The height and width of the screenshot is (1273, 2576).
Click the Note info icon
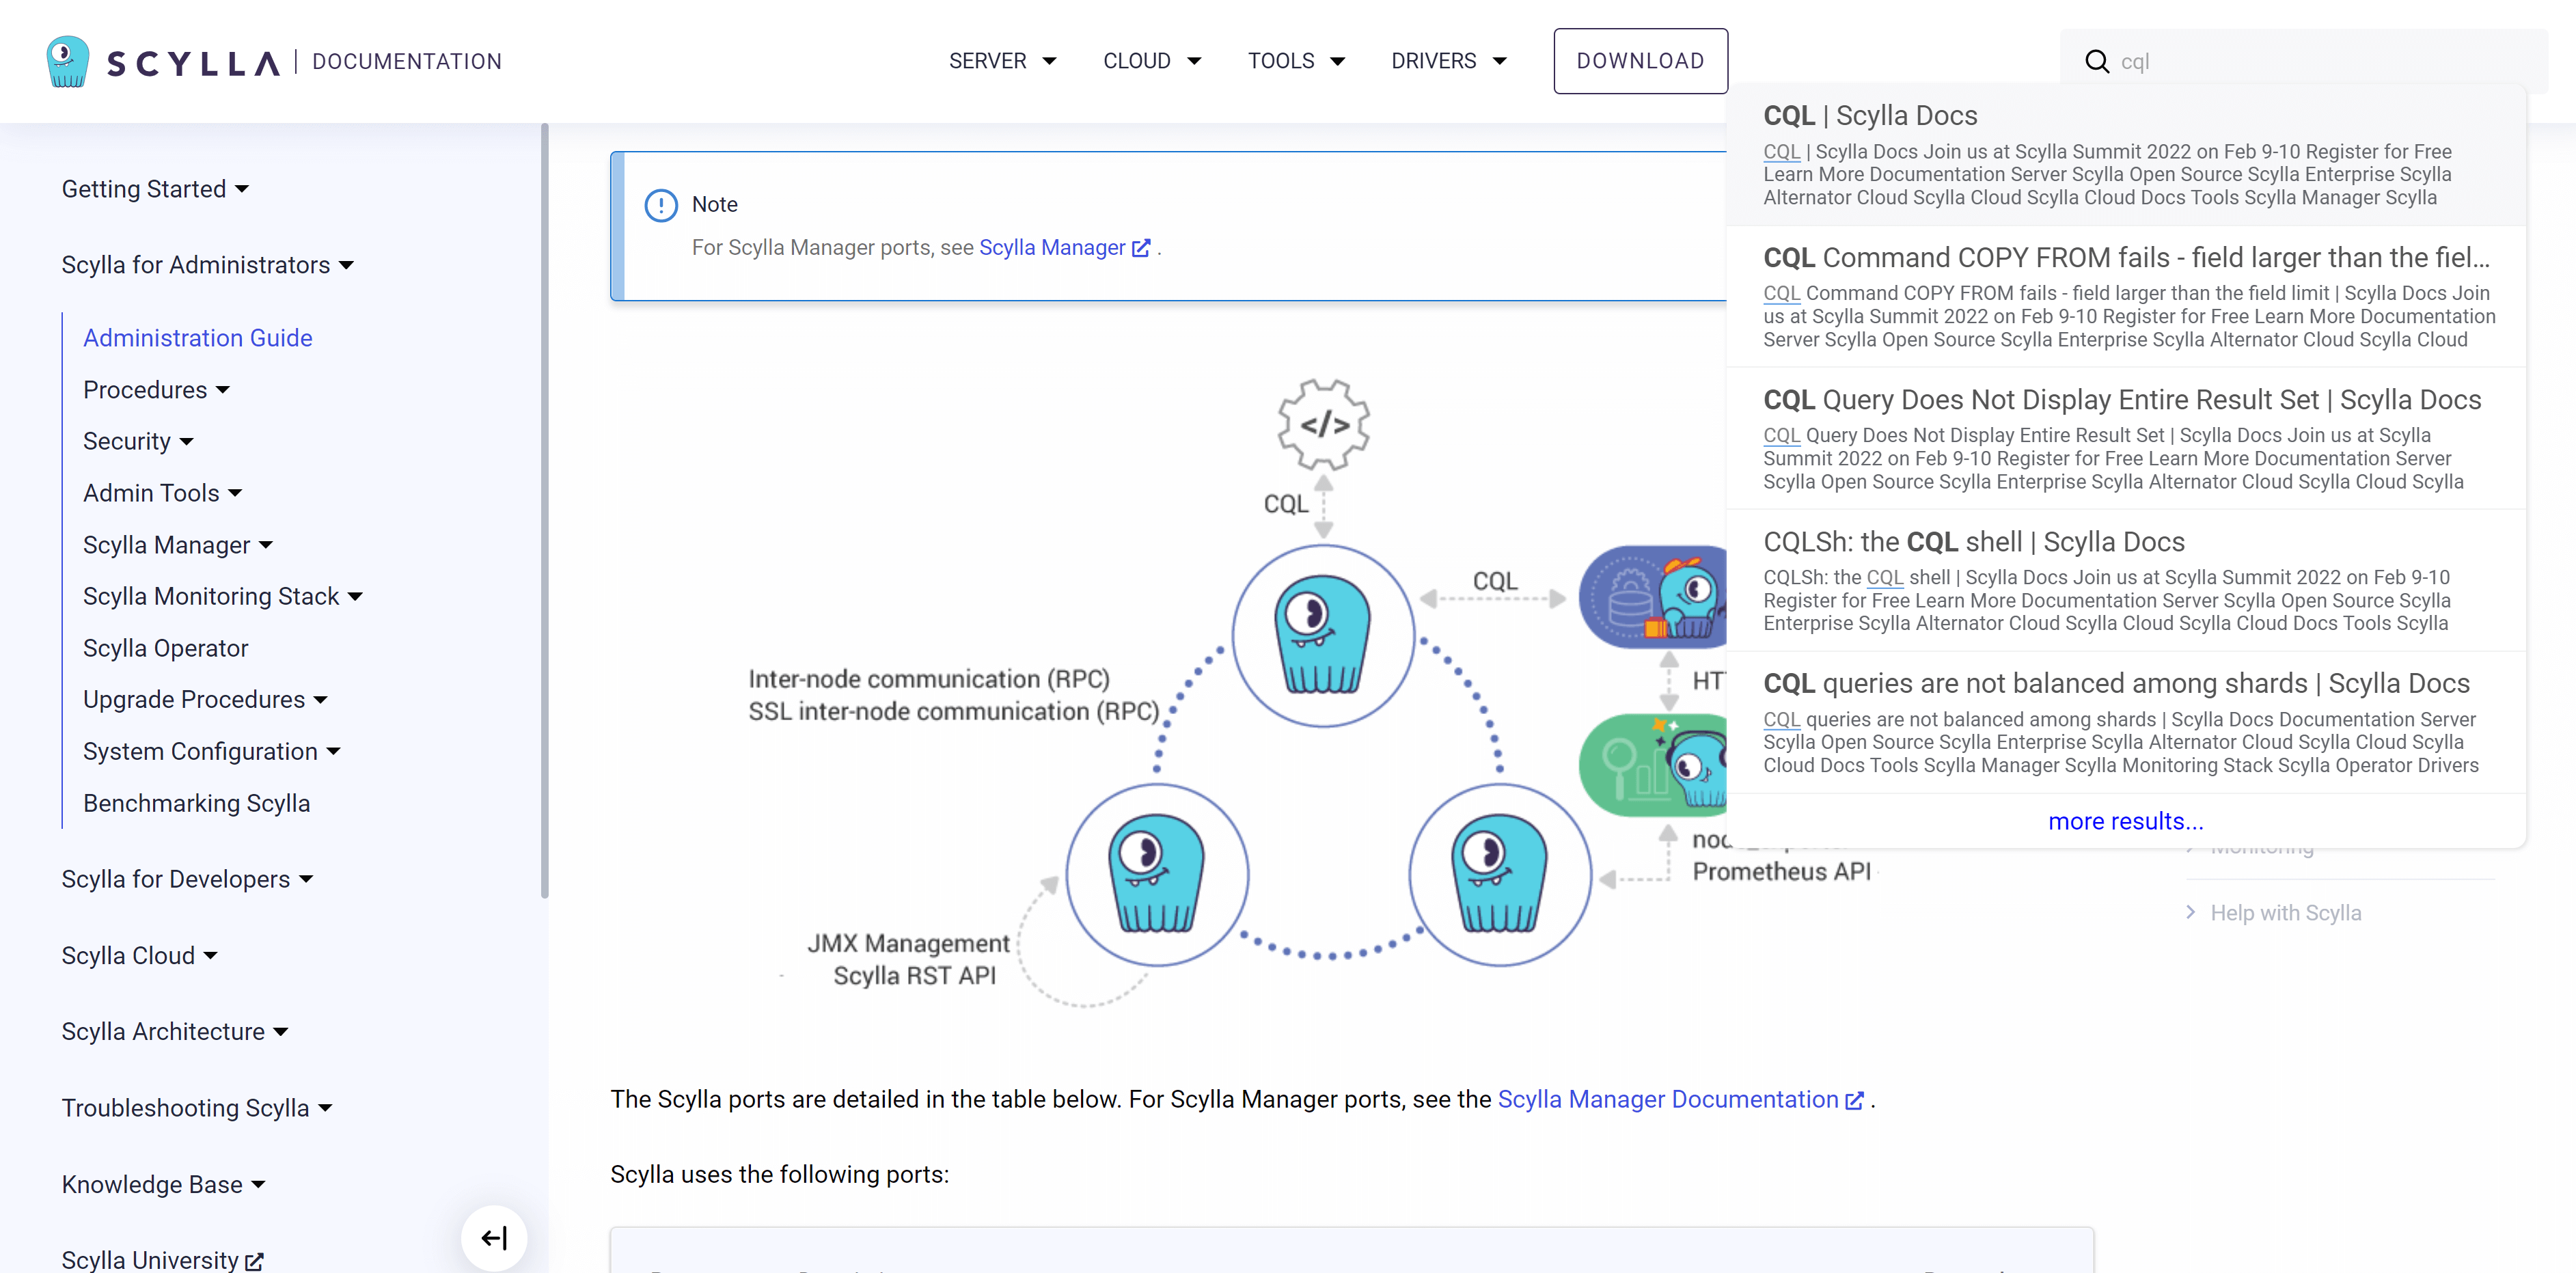pyautogui.click(x=661, y=205)
